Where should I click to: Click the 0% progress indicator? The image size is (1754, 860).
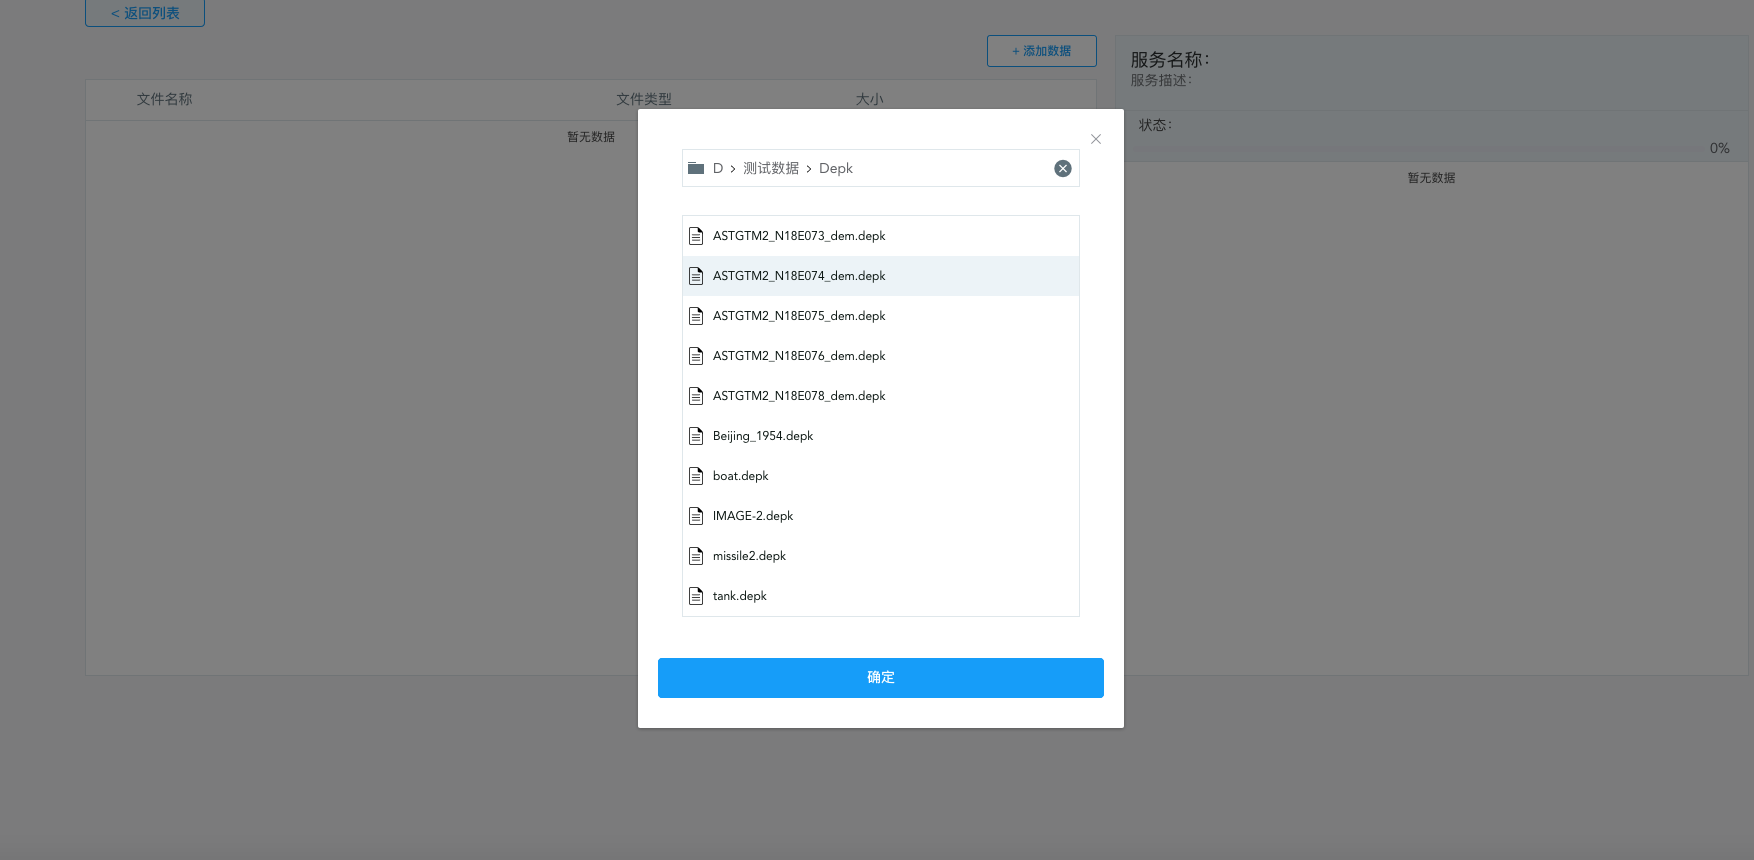(1719, 148)
